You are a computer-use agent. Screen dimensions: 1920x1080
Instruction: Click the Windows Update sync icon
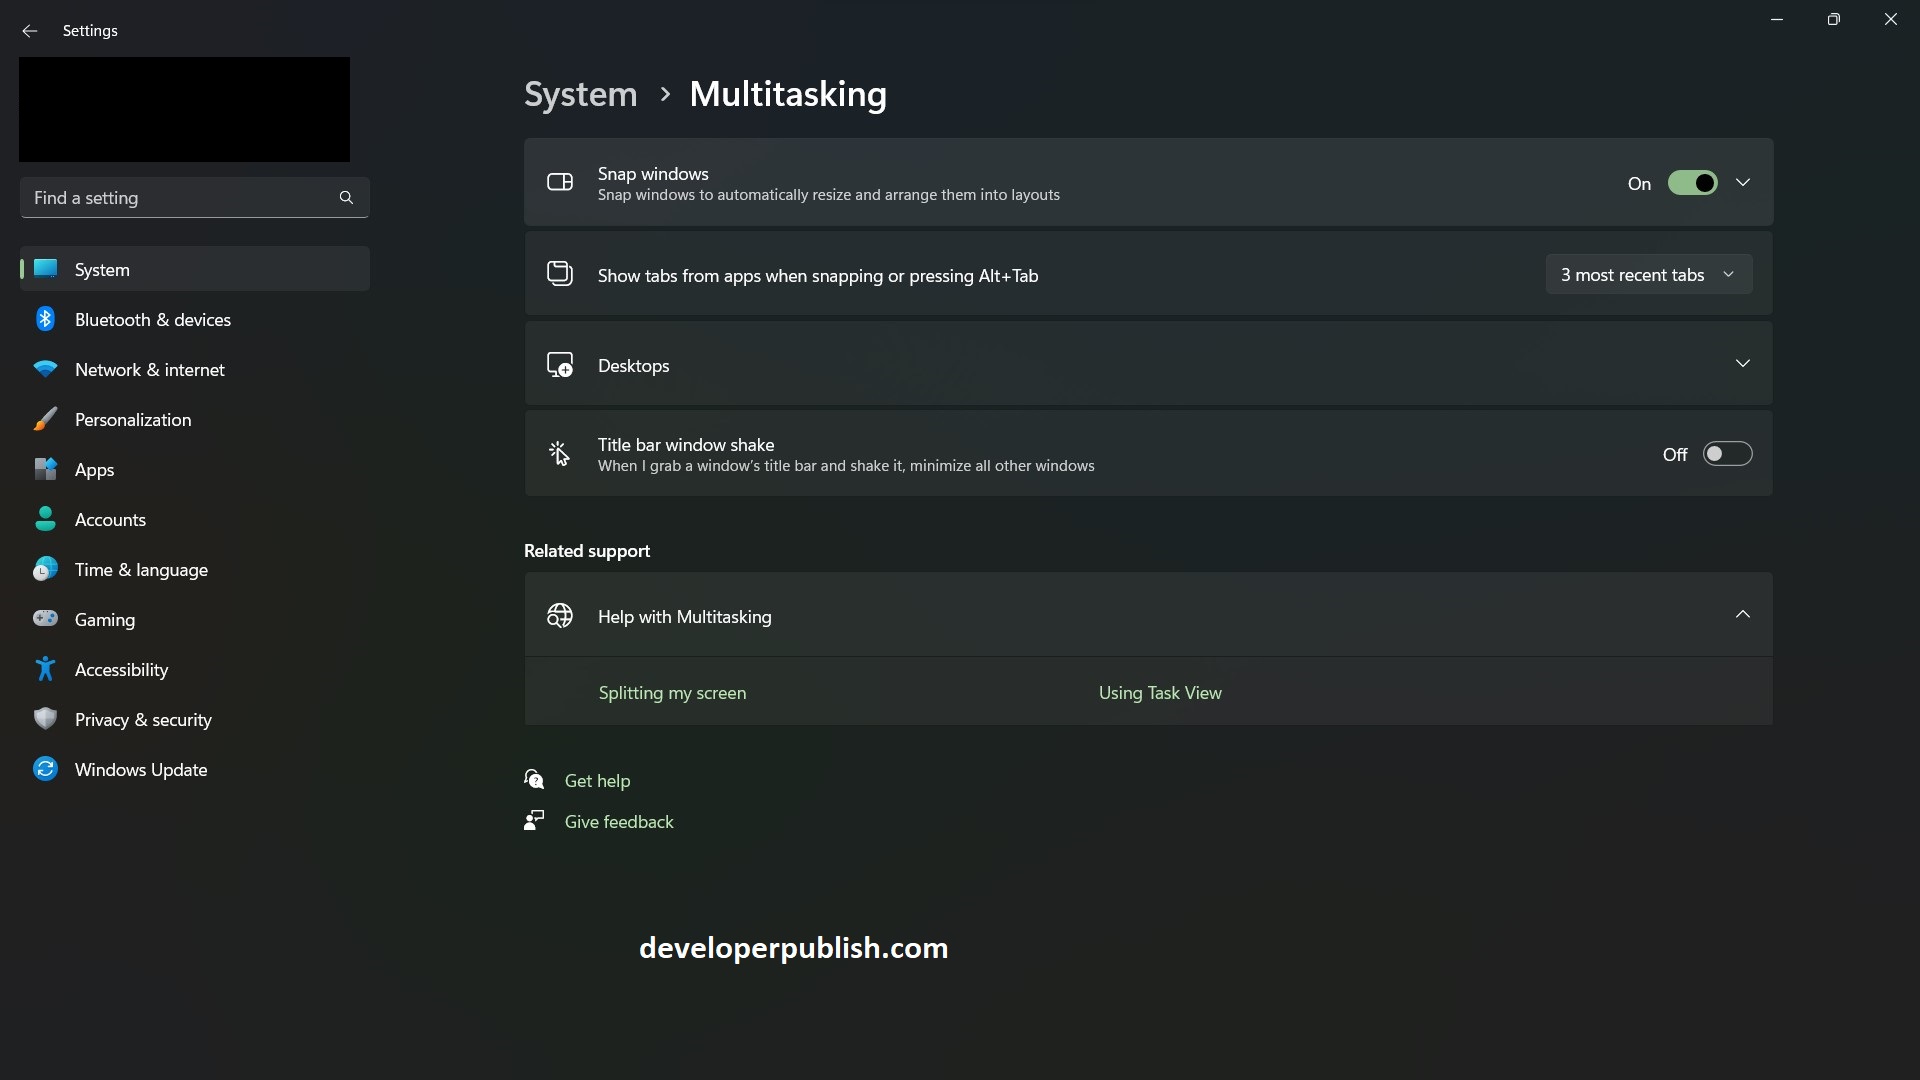point(45,769)
